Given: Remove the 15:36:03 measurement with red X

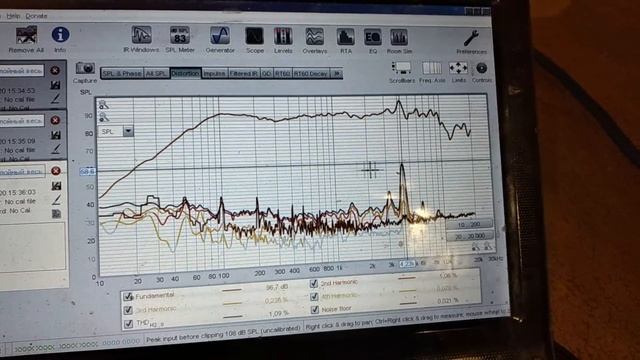Looking at the screenshot, I should coord(56,171).
